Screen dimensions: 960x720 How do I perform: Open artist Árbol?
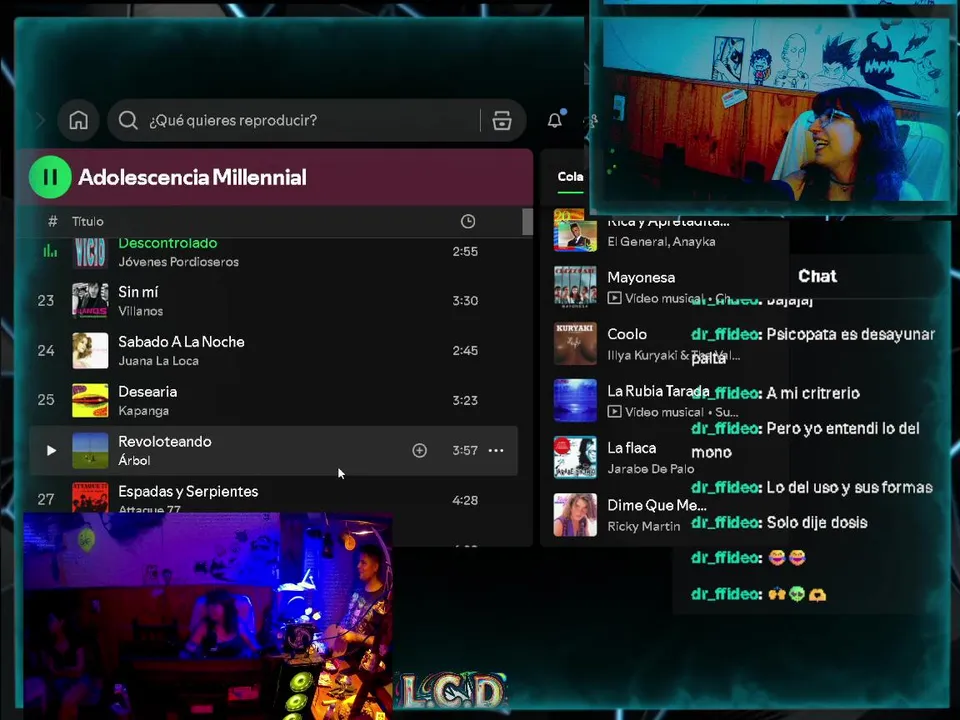(134, 460)
